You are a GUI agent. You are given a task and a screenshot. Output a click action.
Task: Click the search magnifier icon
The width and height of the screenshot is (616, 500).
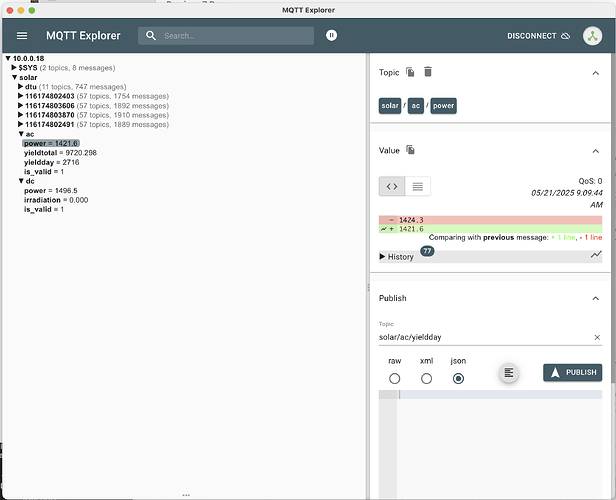coord(151,36)
